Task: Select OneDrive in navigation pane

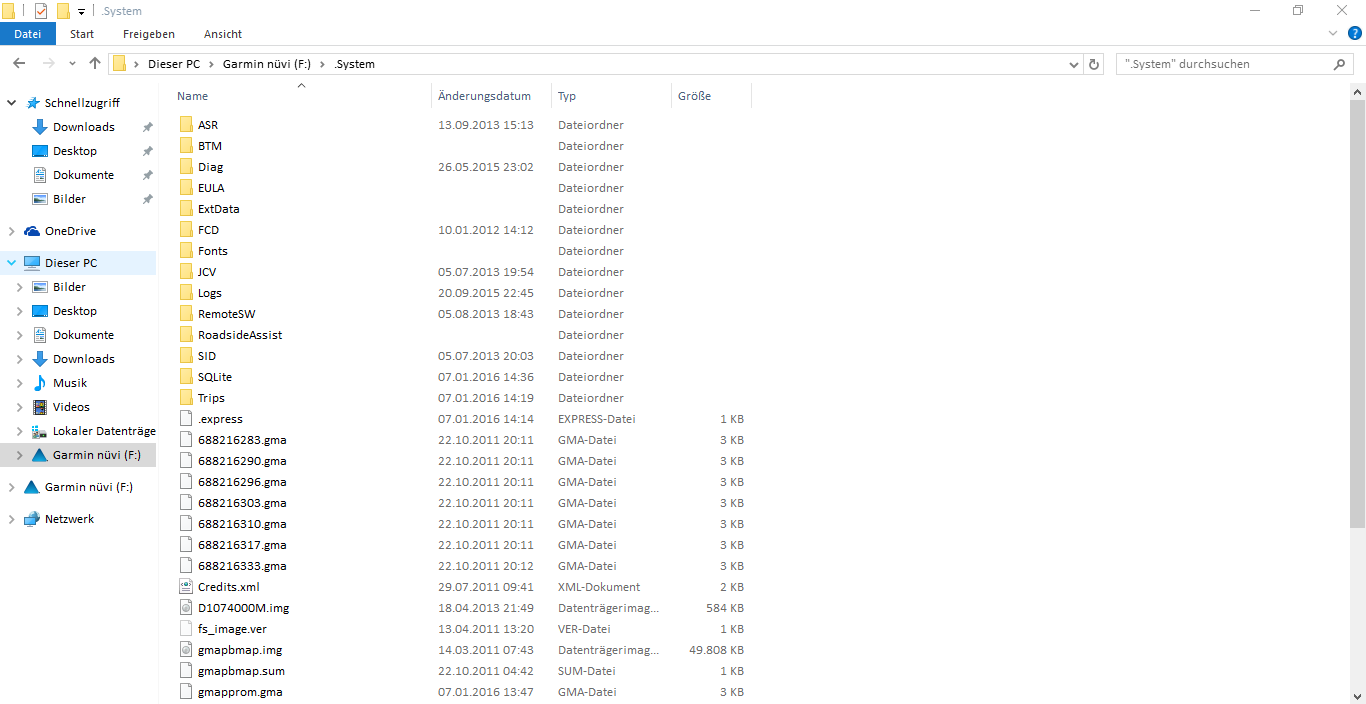Action: [70, 231]
